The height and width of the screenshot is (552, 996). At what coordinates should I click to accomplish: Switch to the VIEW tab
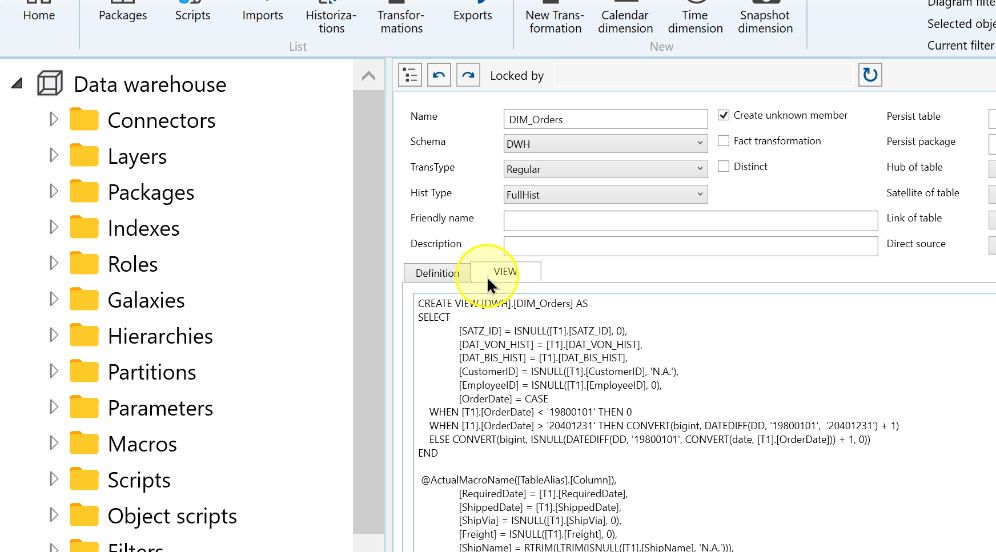pos(506,271)
